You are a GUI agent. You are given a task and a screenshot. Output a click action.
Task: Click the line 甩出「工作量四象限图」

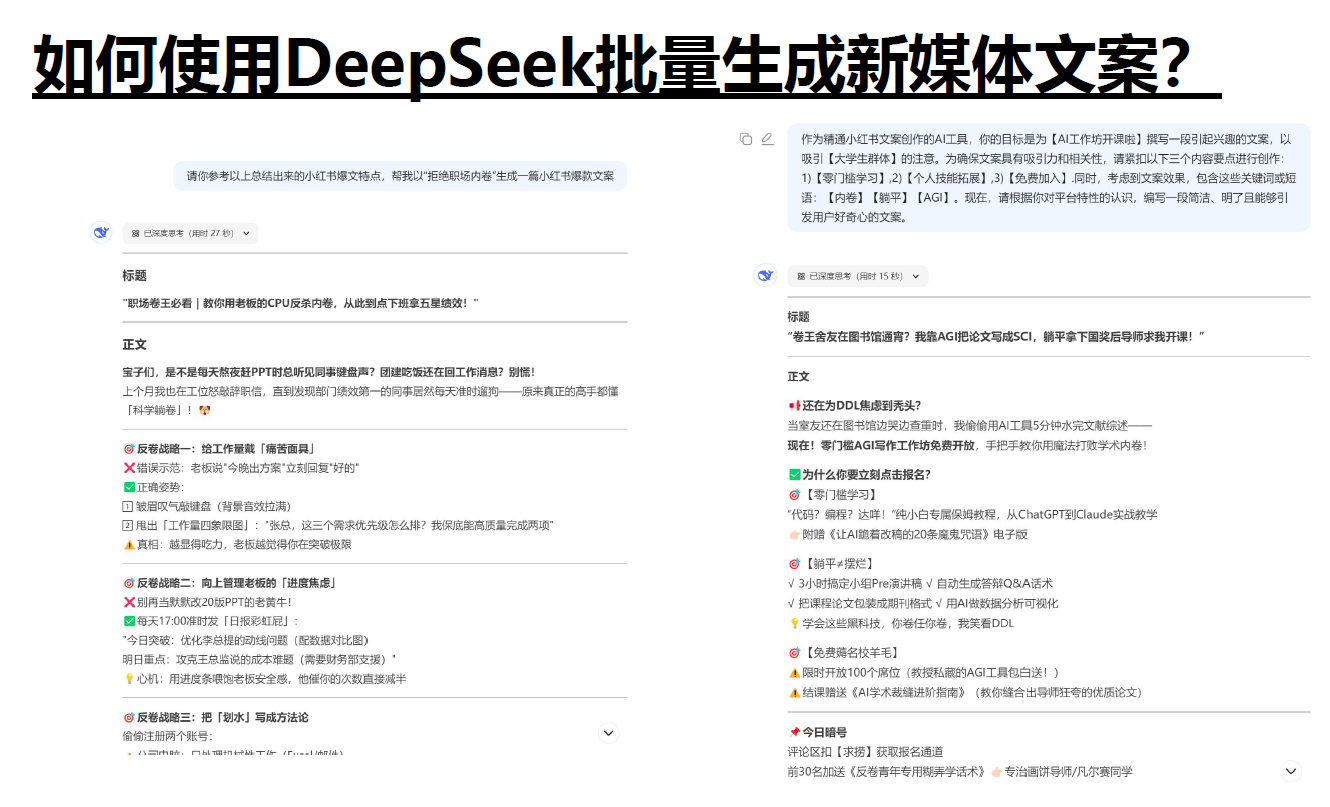coord(338,525)
